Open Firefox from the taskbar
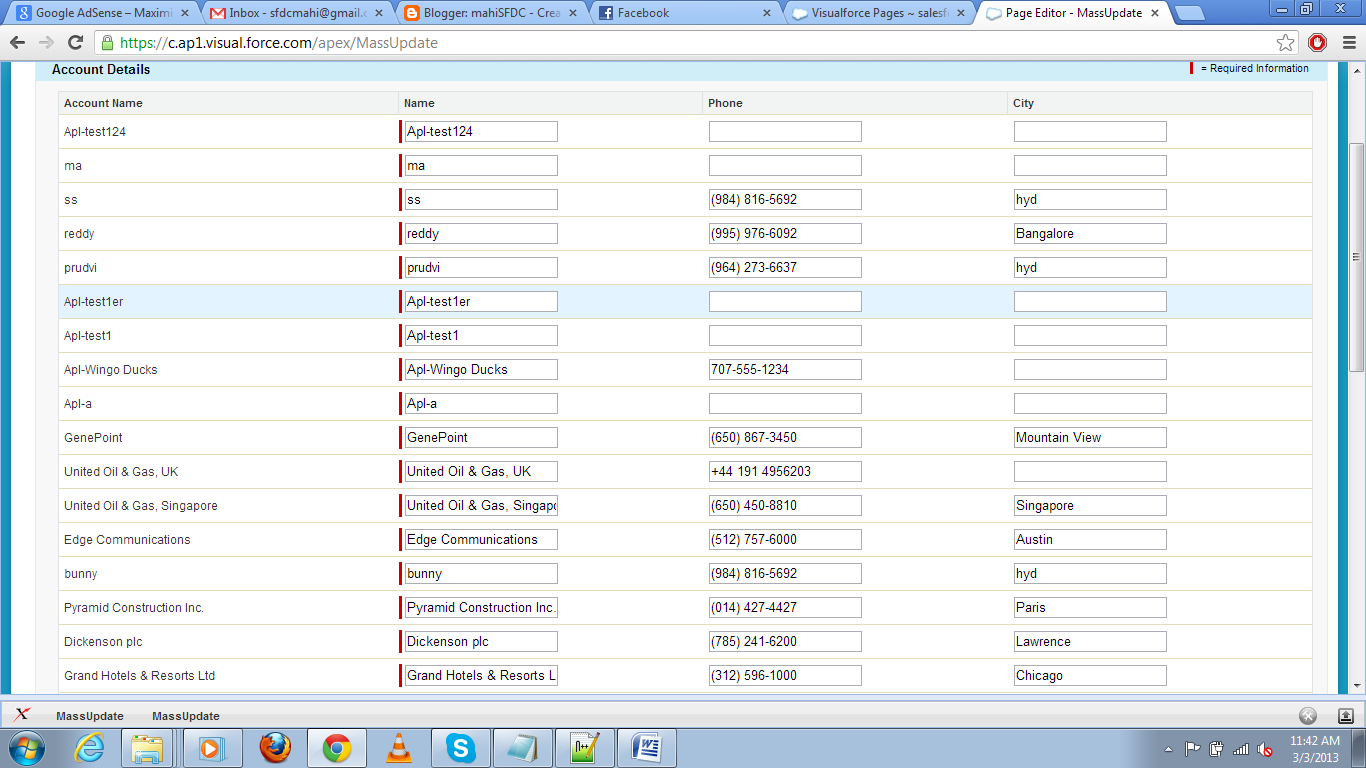The height and width of the screenshot is (768, 1366). (x=275, y=747)
